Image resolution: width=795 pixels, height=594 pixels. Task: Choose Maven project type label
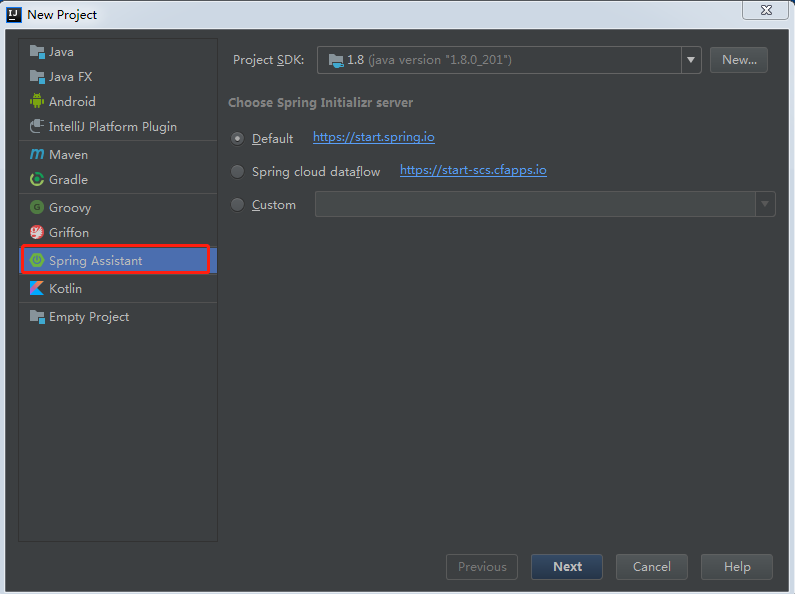pyautogui.click(x=68, y=155)
